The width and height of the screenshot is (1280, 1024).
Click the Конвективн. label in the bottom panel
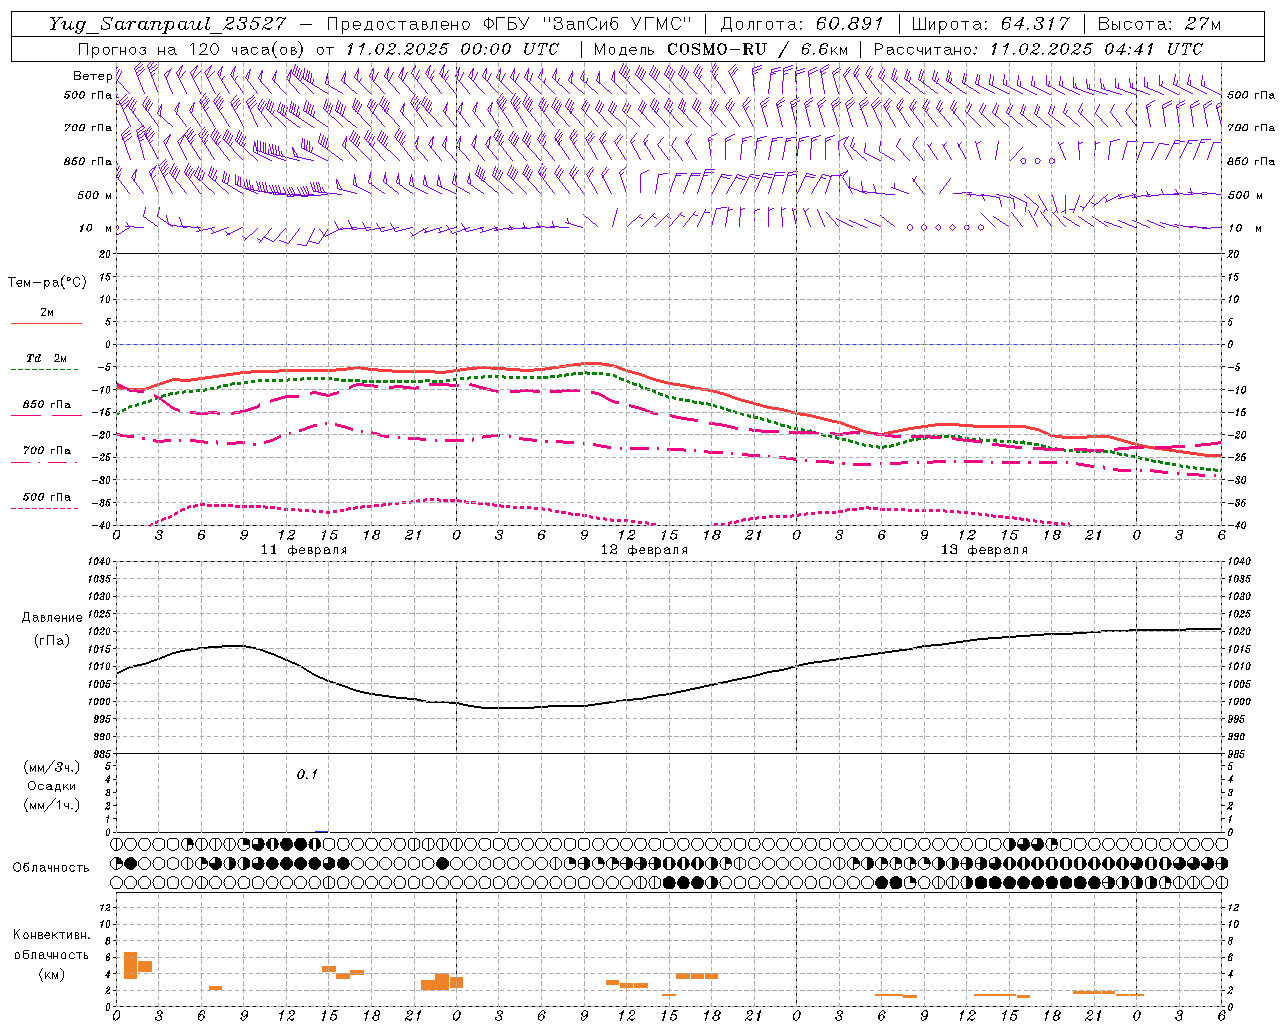point(51,935)
